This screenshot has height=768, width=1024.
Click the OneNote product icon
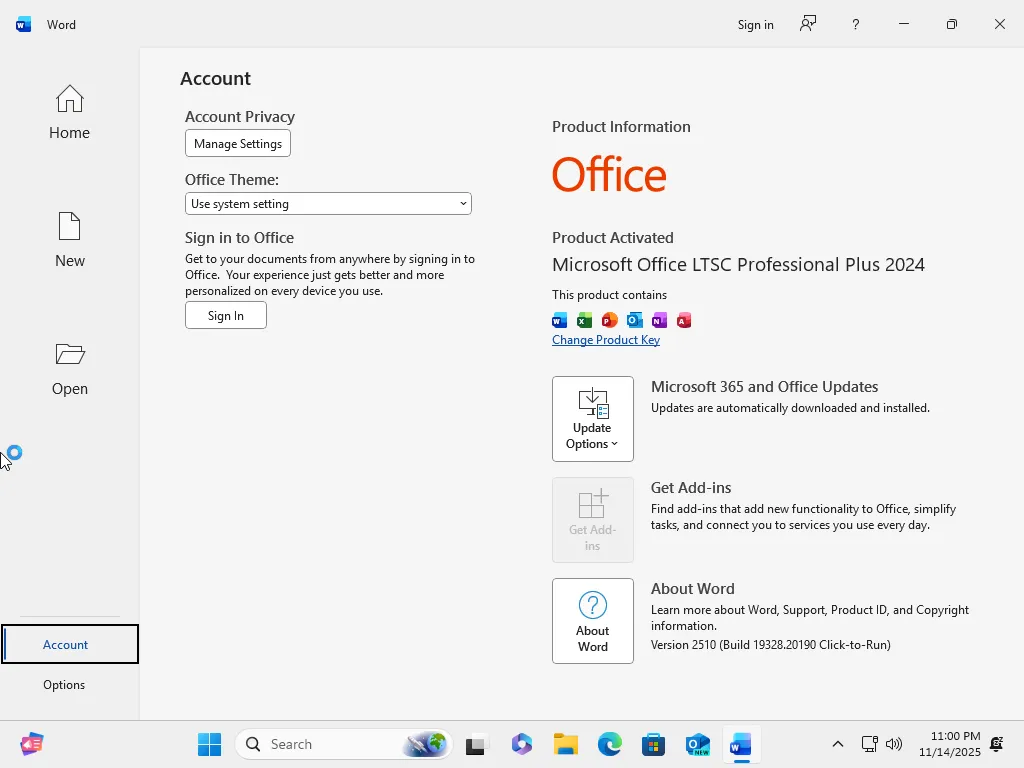coord(659,320)
